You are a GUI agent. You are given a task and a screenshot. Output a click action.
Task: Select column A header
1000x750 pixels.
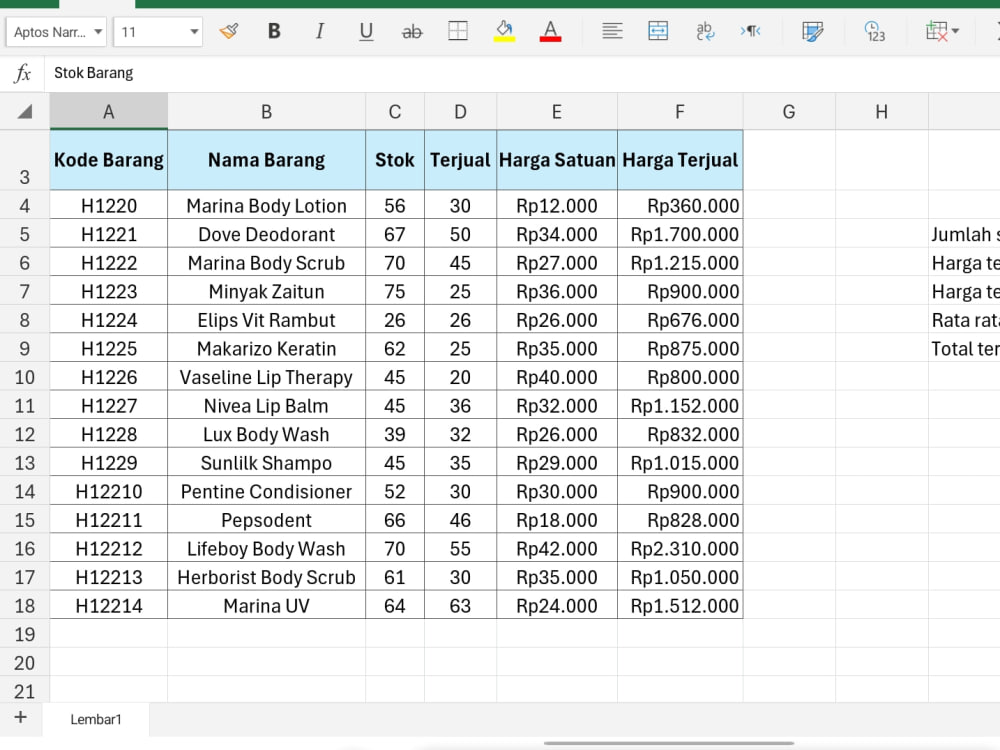point(109,112)
